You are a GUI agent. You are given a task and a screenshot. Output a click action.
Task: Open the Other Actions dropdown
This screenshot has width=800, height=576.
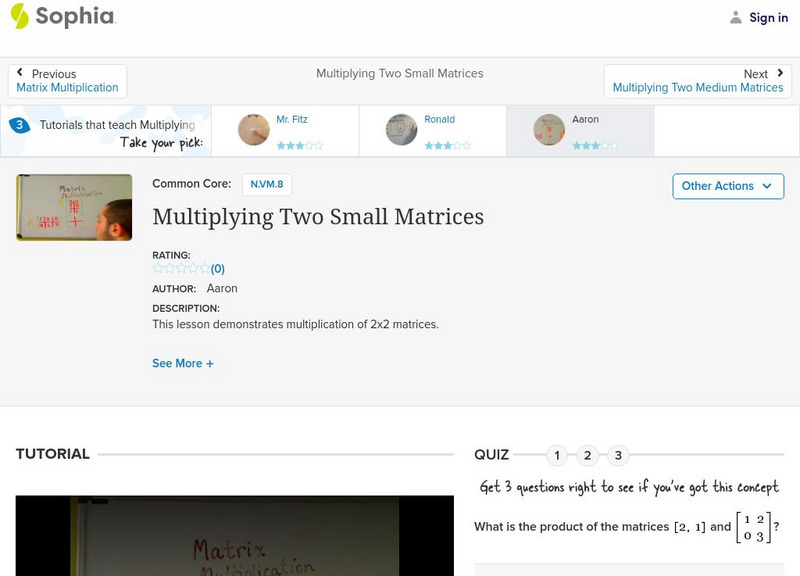coord(727,186)
